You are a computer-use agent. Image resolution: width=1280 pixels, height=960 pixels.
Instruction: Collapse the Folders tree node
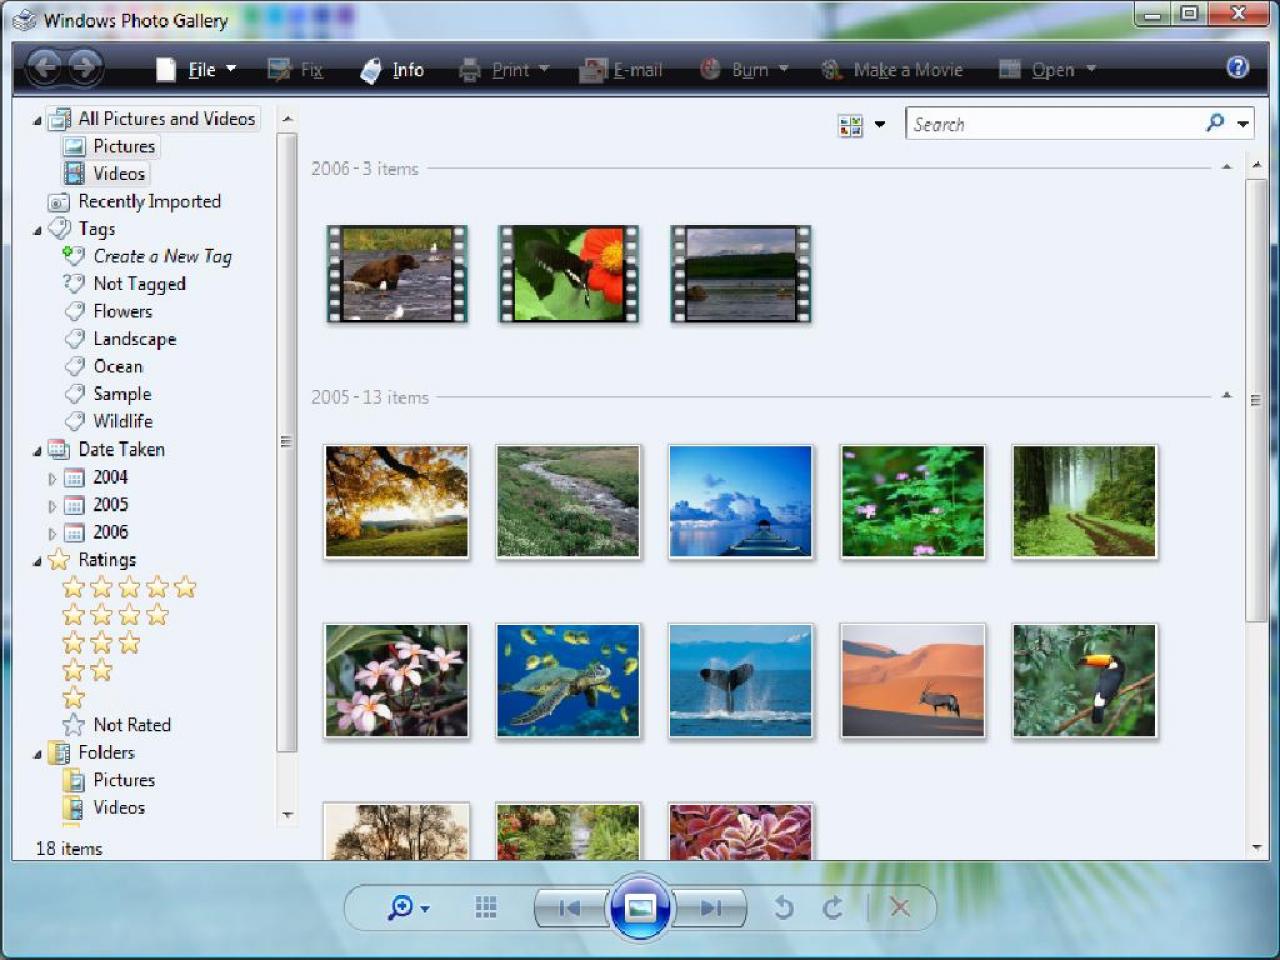click(37, 754)
